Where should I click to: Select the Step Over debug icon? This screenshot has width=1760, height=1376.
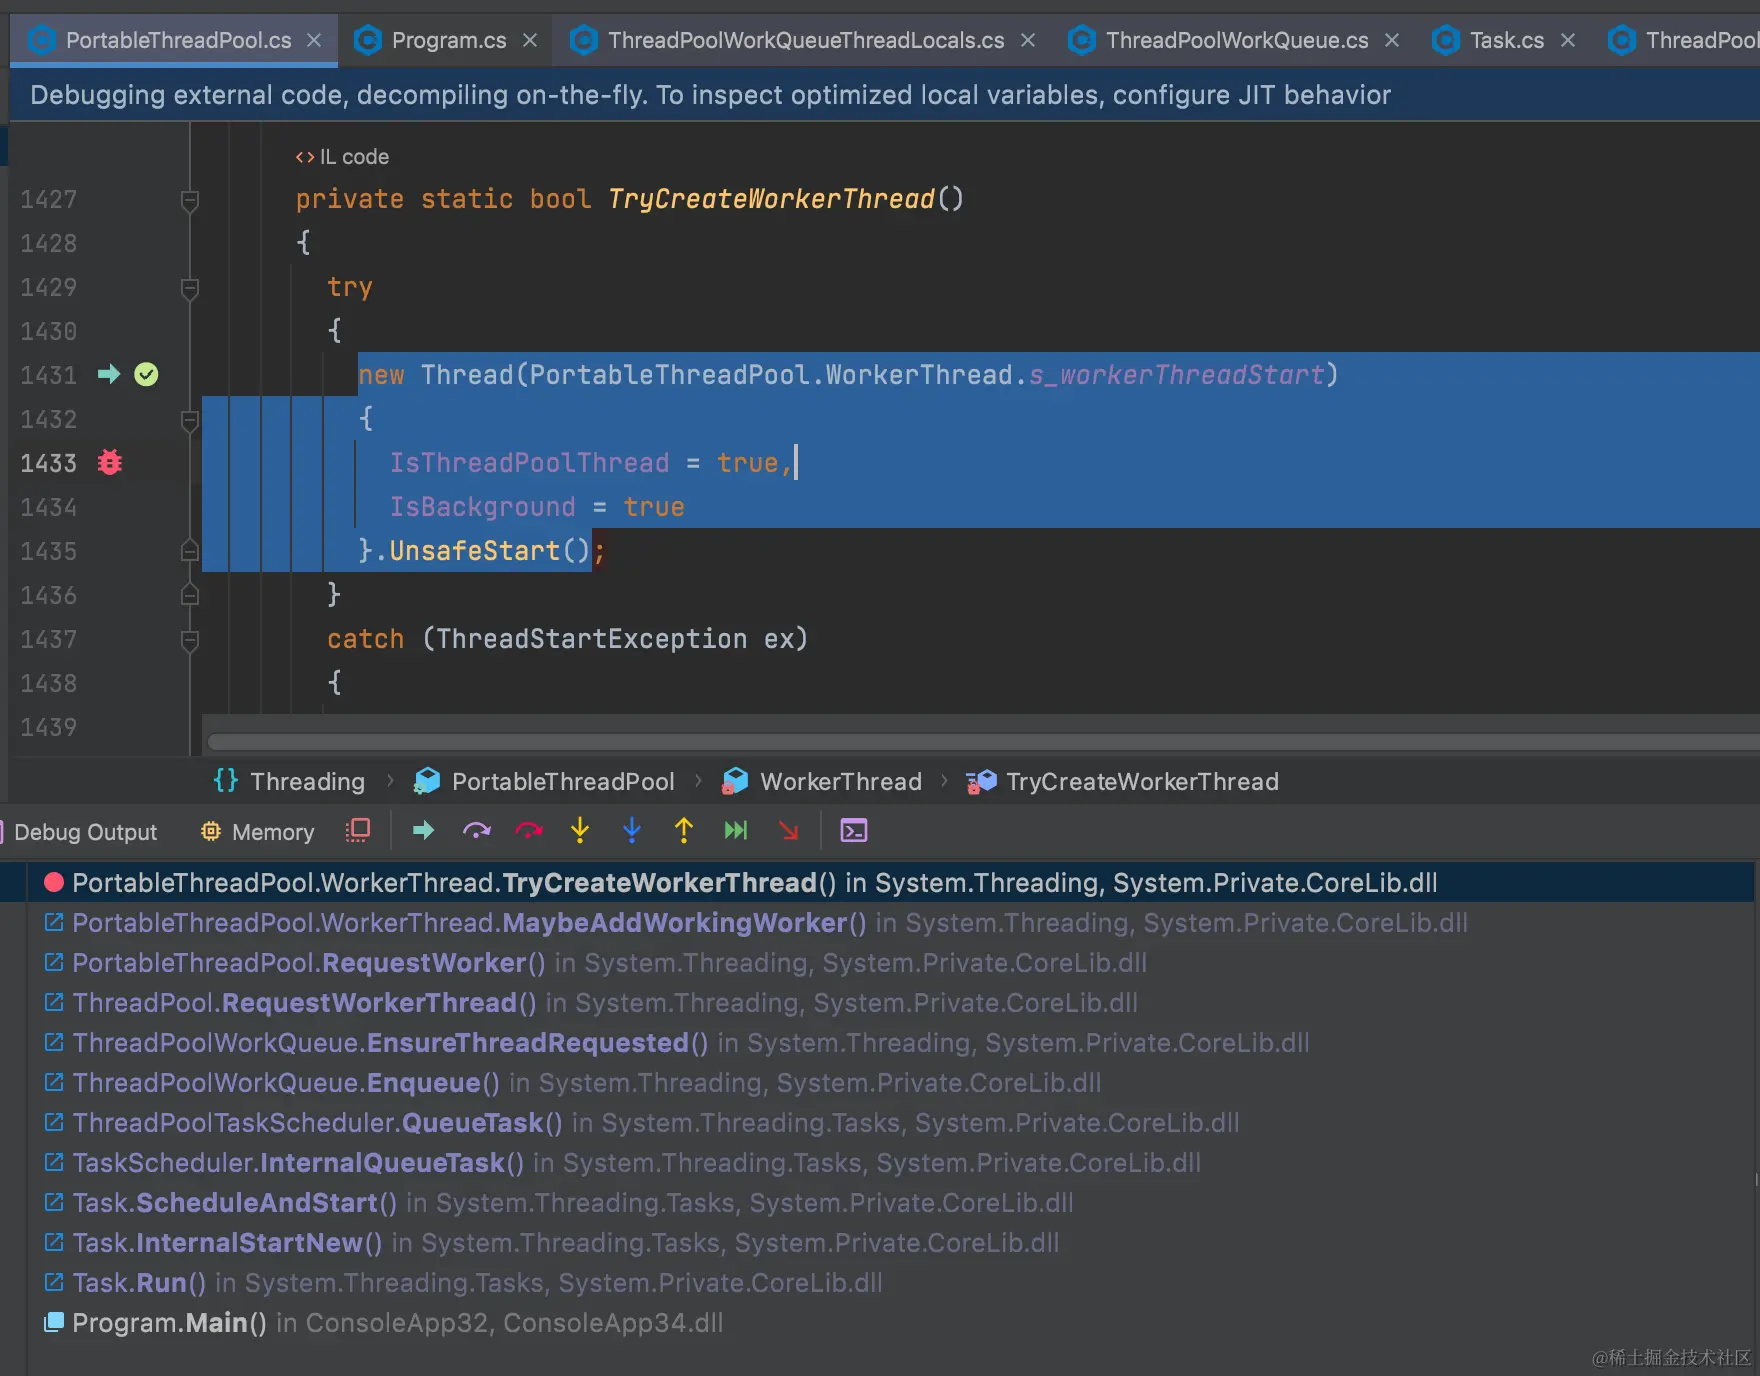pyautogui.click(x=477, y=830)
